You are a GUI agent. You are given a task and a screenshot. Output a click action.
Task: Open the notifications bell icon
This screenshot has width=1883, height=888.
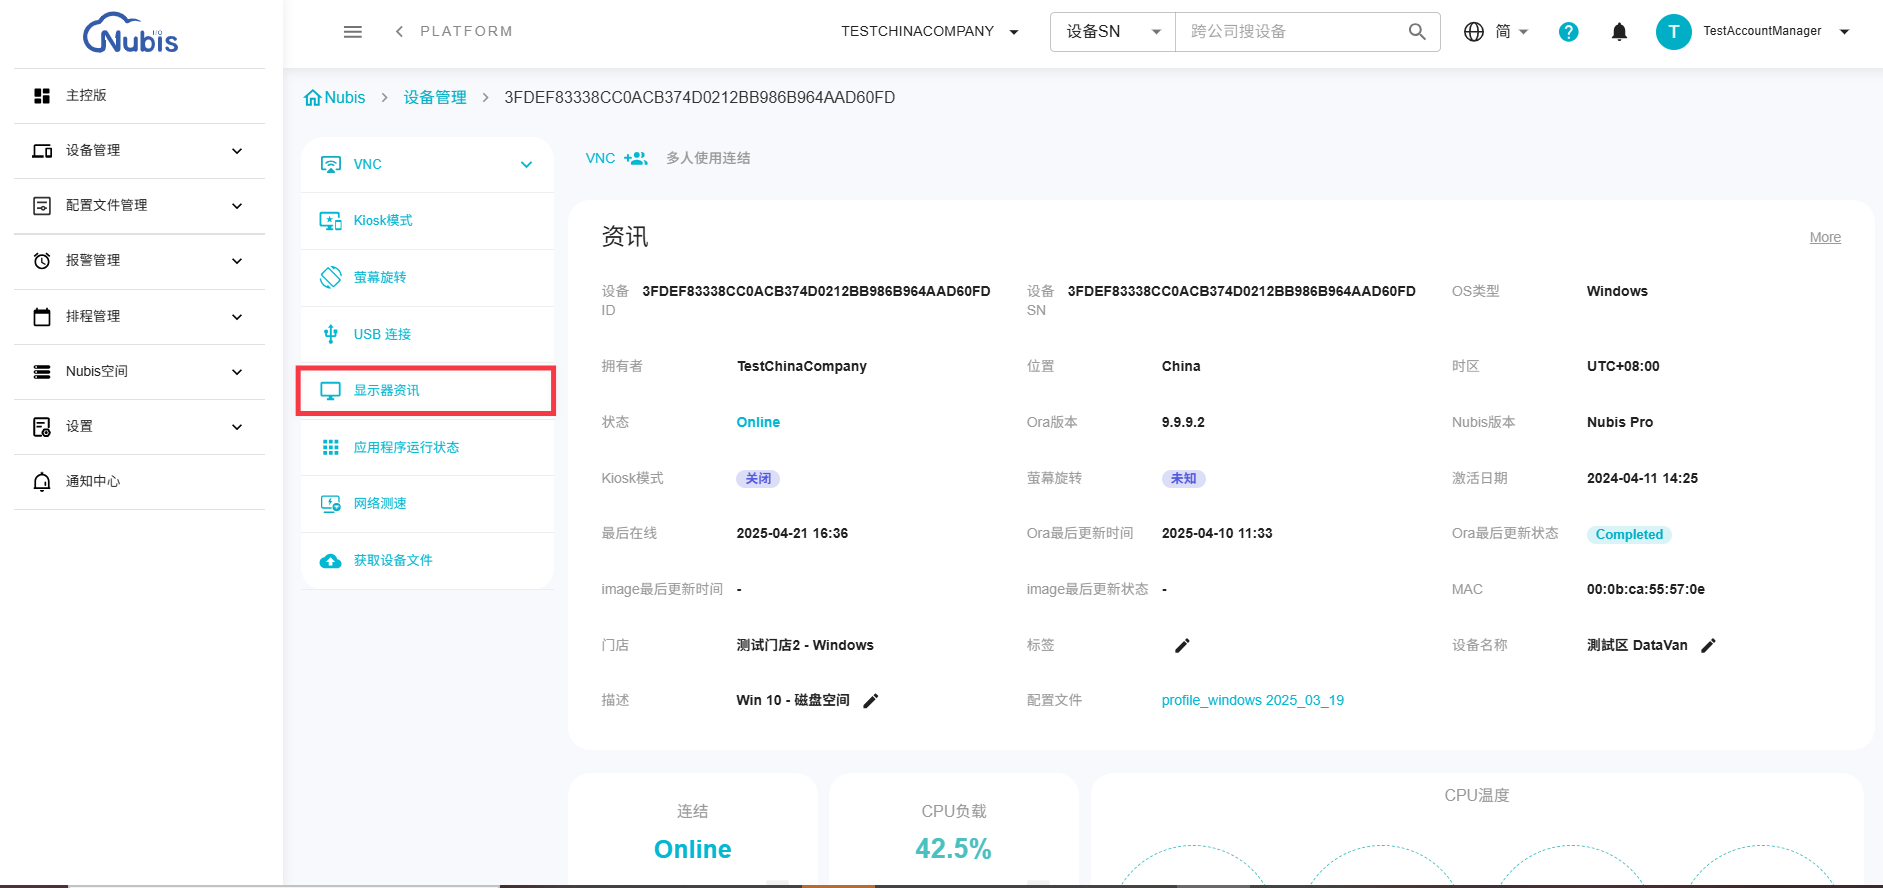point(1619,32)
